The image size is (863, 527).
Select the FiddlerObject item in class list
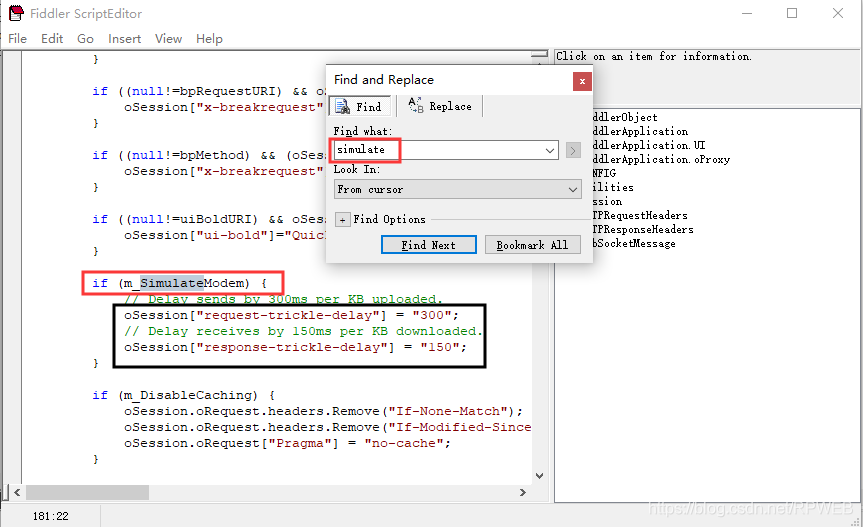point(625,117)
